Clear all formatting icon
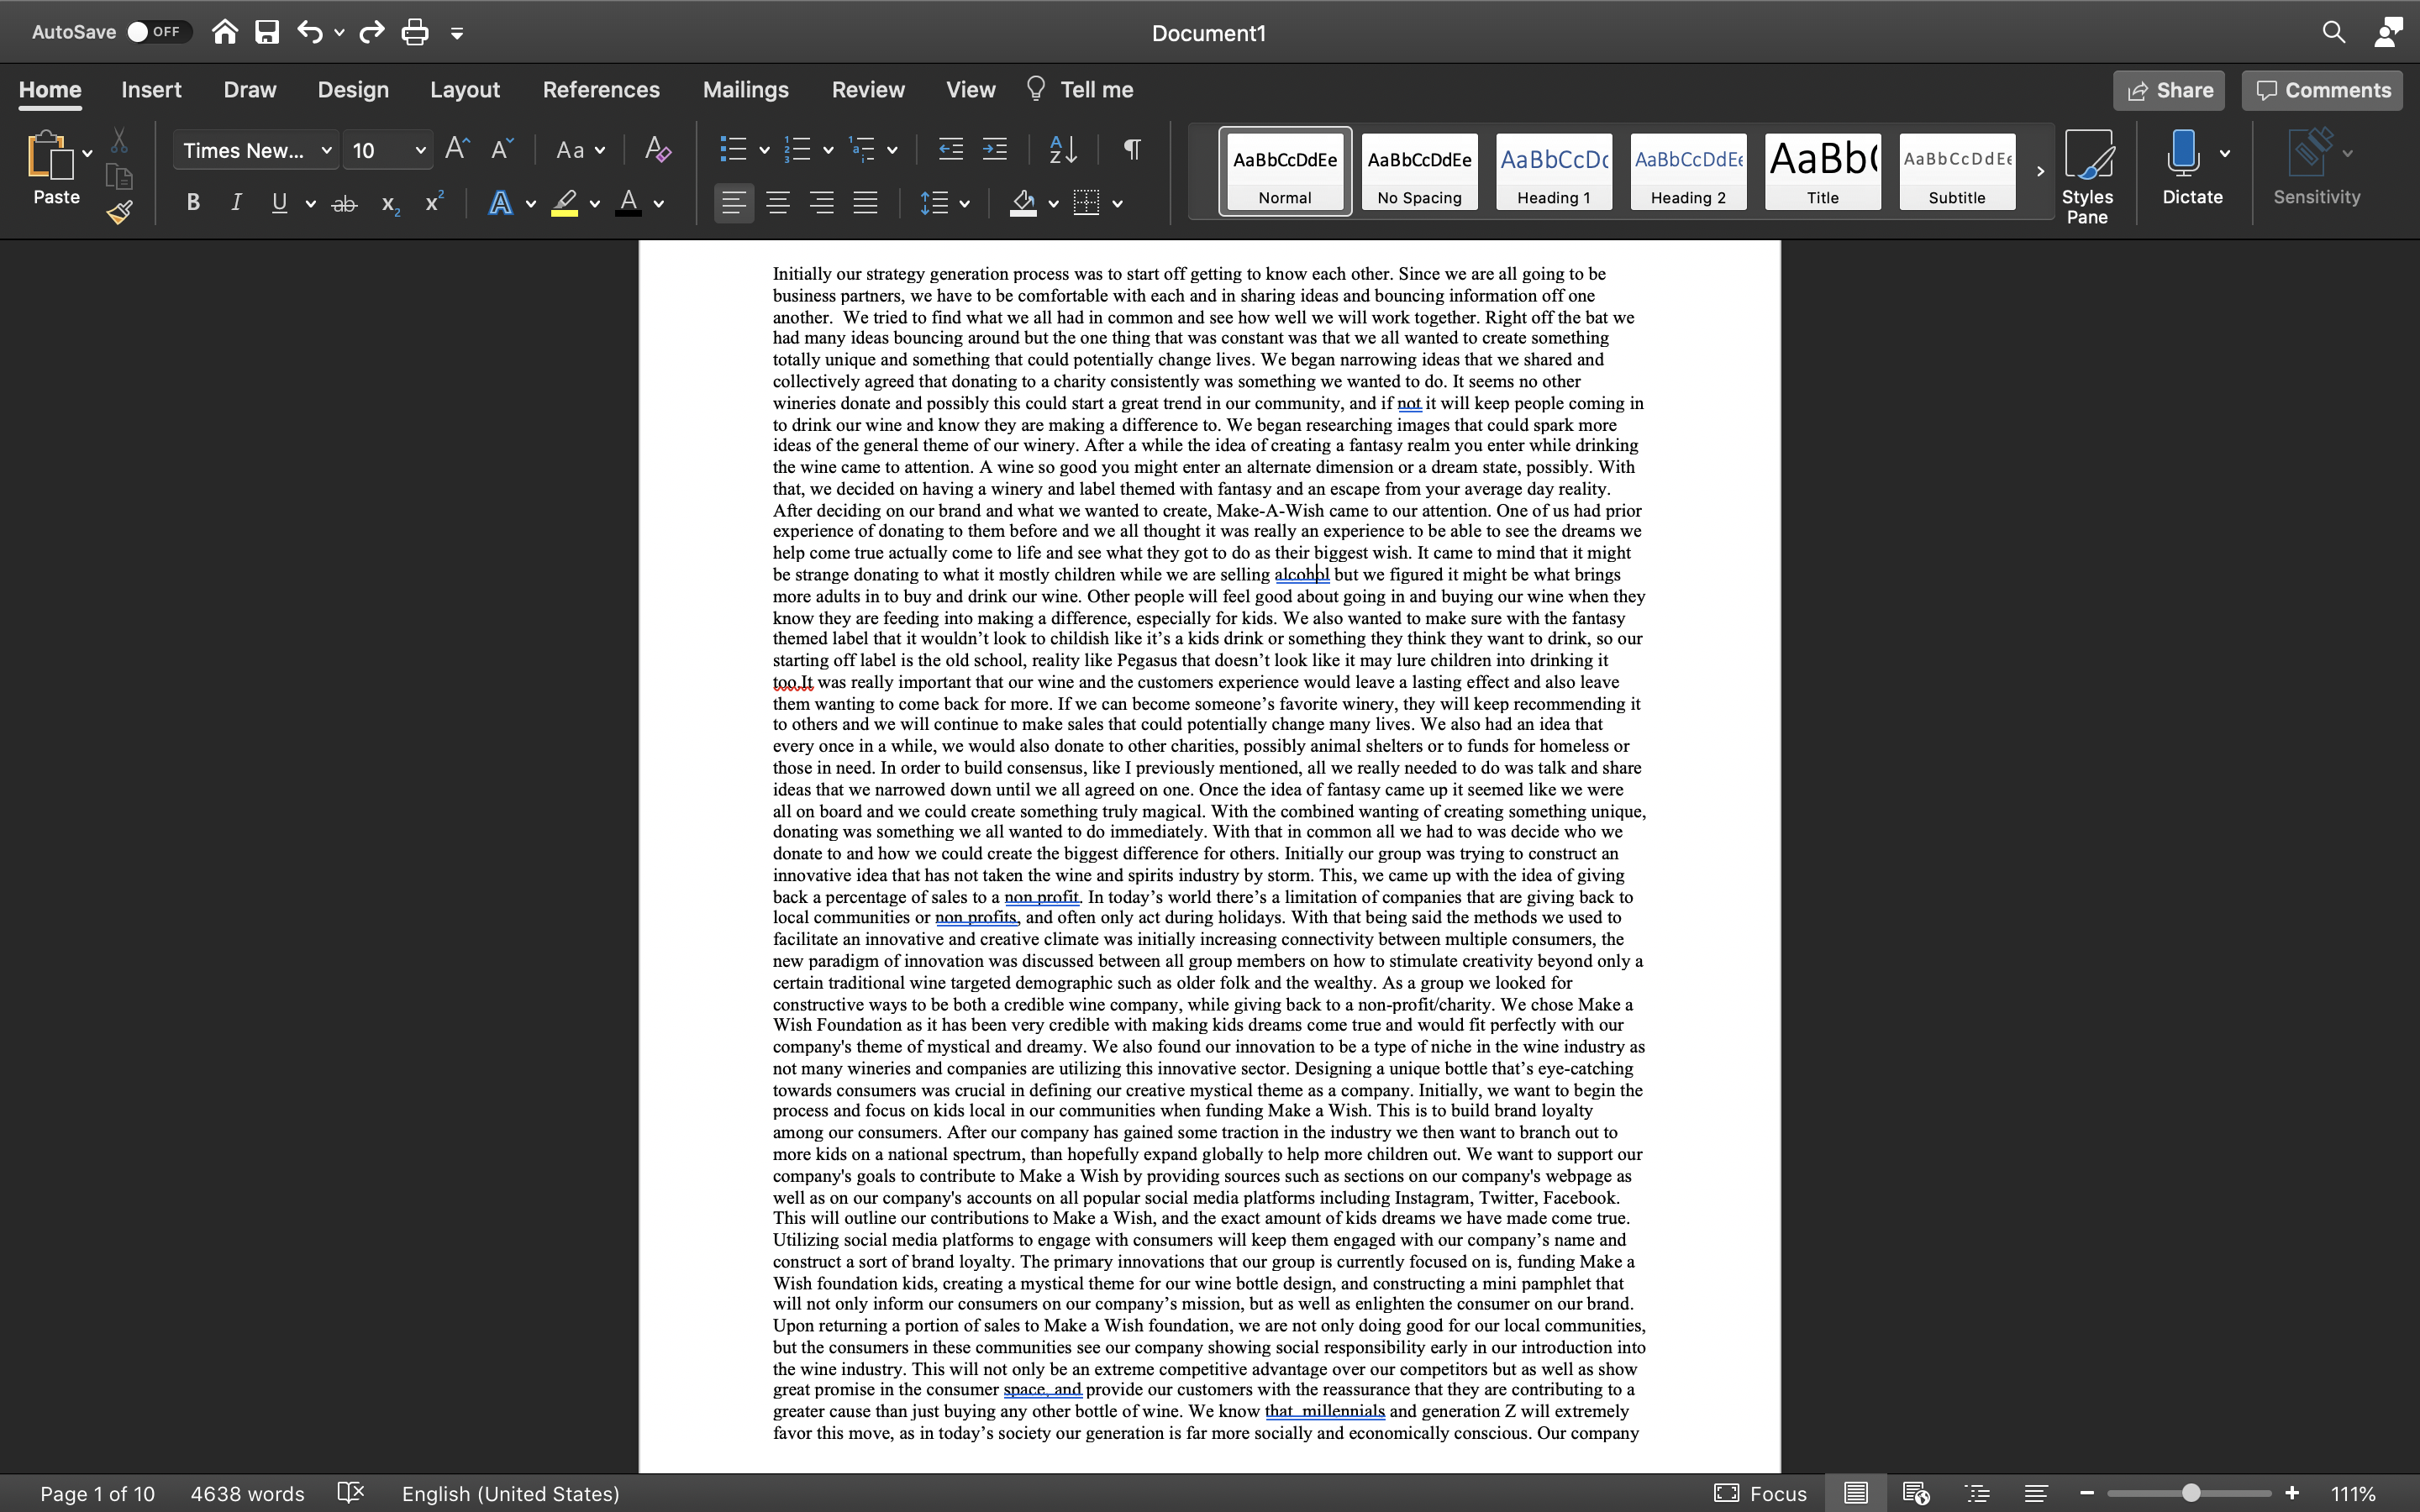The image size is (2420, 1512). 657,149
